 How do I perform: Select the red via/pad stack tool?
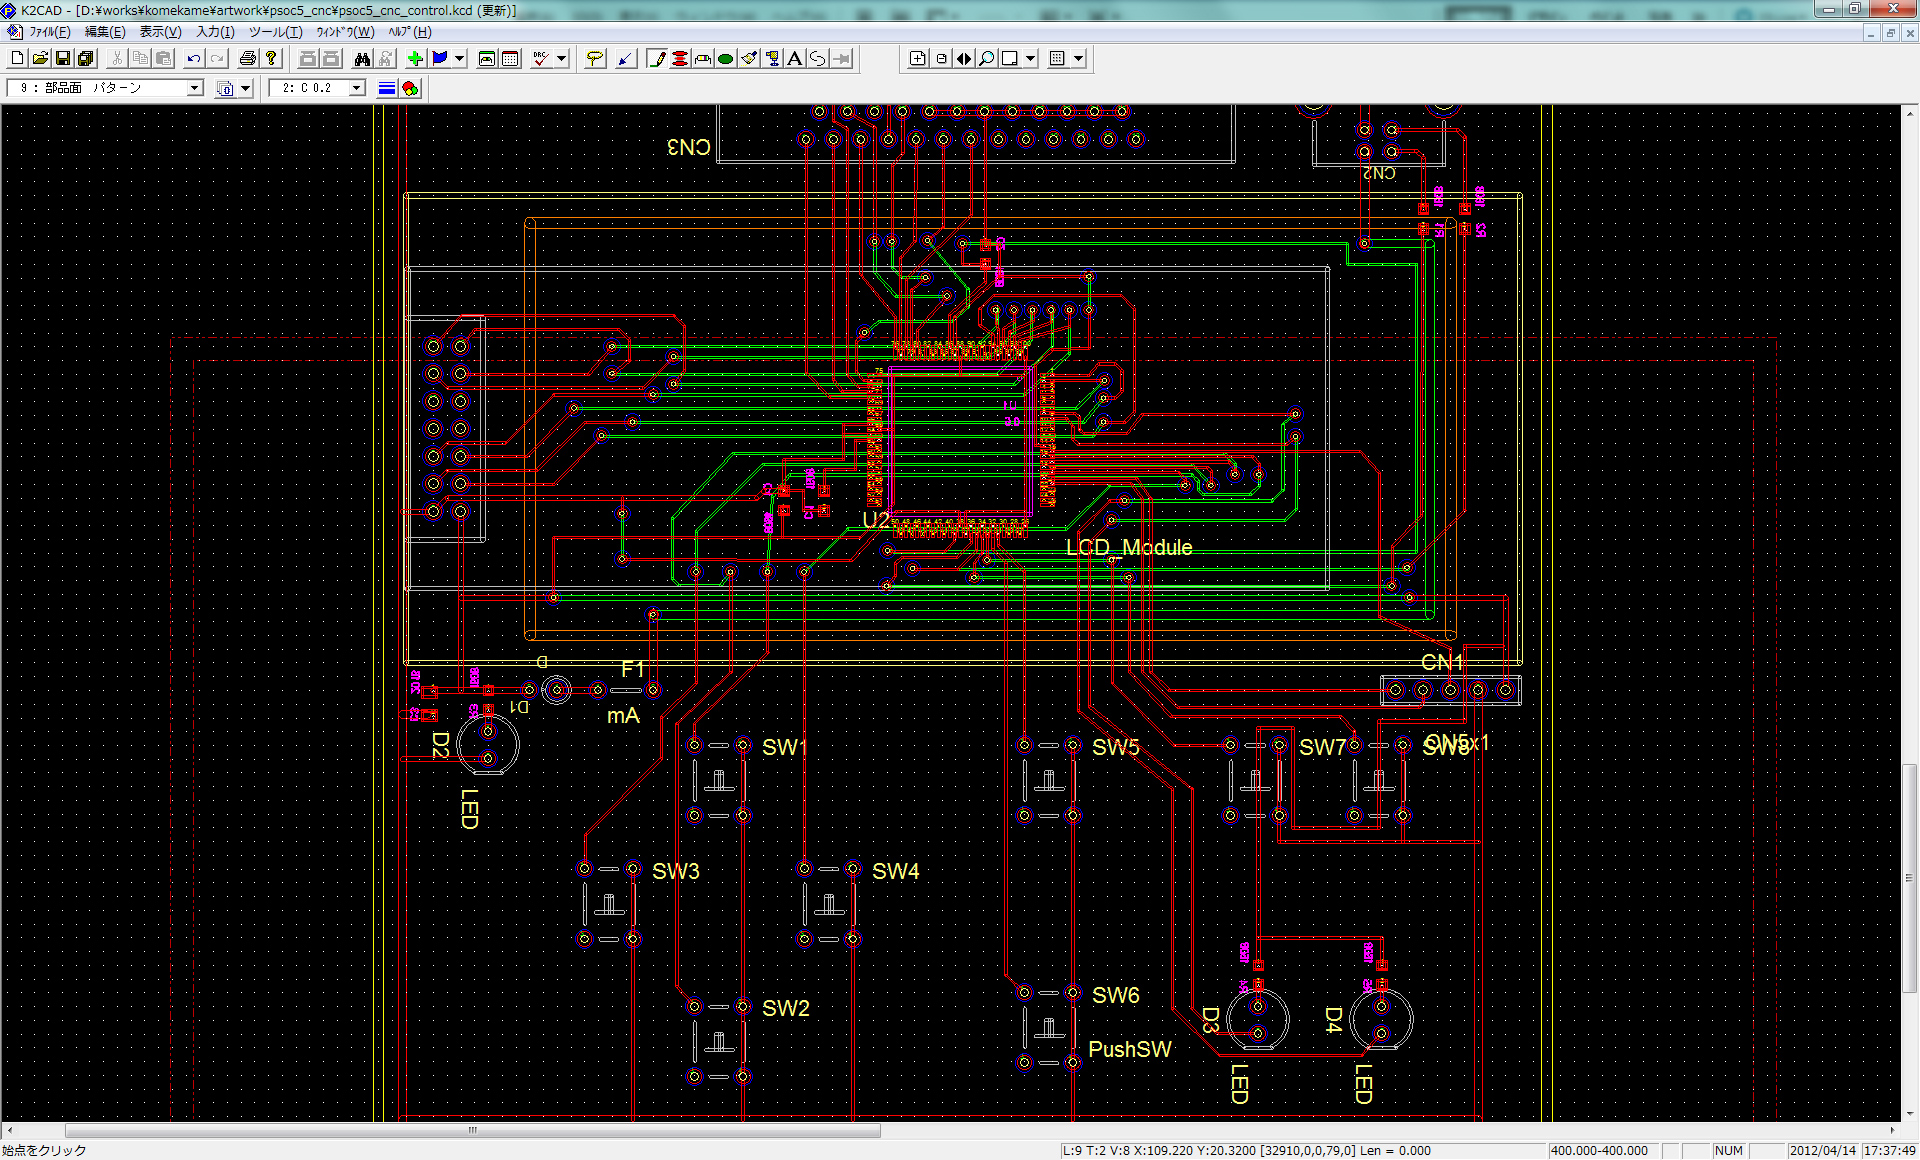click(x=680, y=59)
